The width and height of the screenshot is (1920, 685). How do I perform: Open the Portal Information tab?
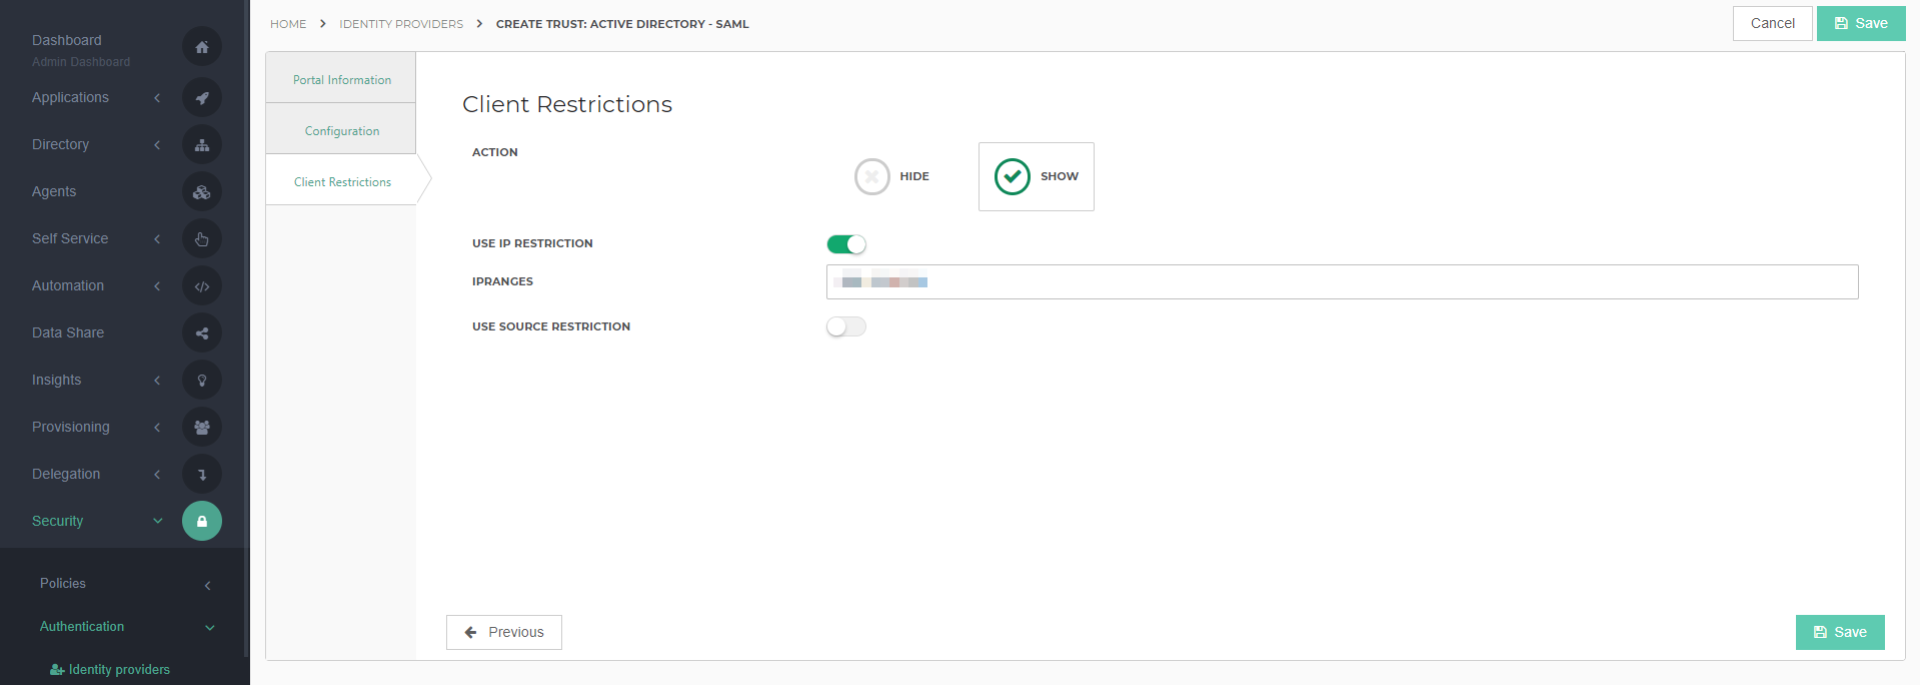coord(341,78)
